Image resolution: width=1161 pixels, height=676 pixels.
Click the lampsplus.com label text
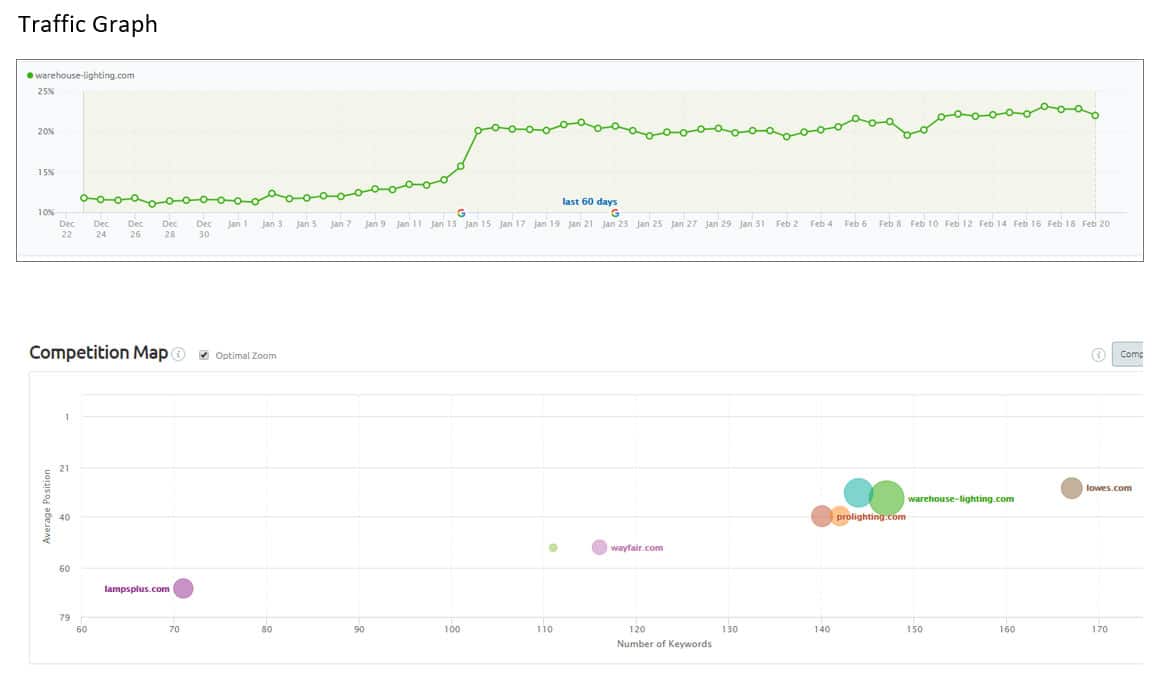(137, 589)
